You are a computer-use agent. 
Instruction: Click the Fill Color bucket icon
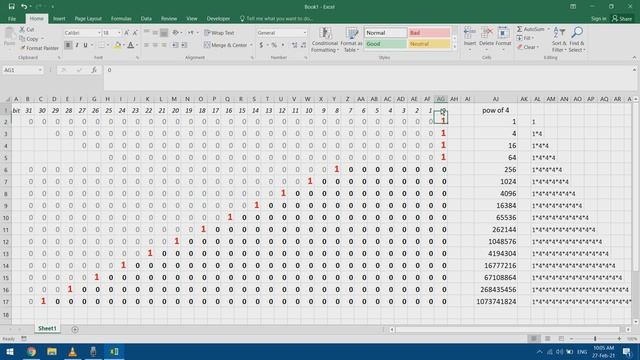tap(117, 45)
